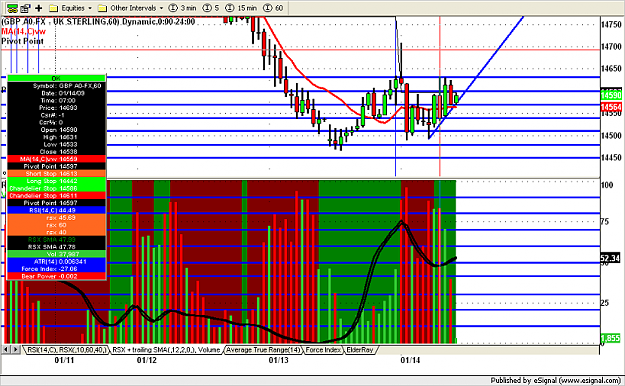Switch chart to the 5 interval

click(x=211, y=8)
